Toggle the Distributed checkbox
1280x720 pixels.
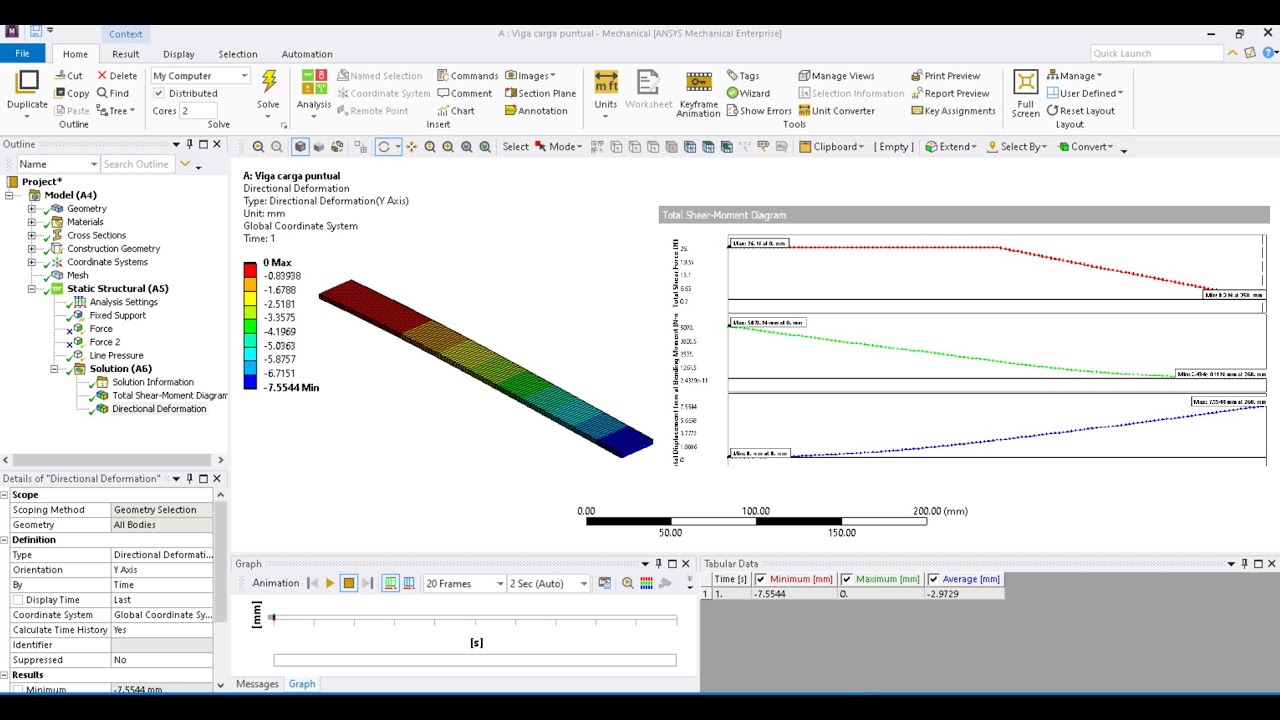pos(158,93)
